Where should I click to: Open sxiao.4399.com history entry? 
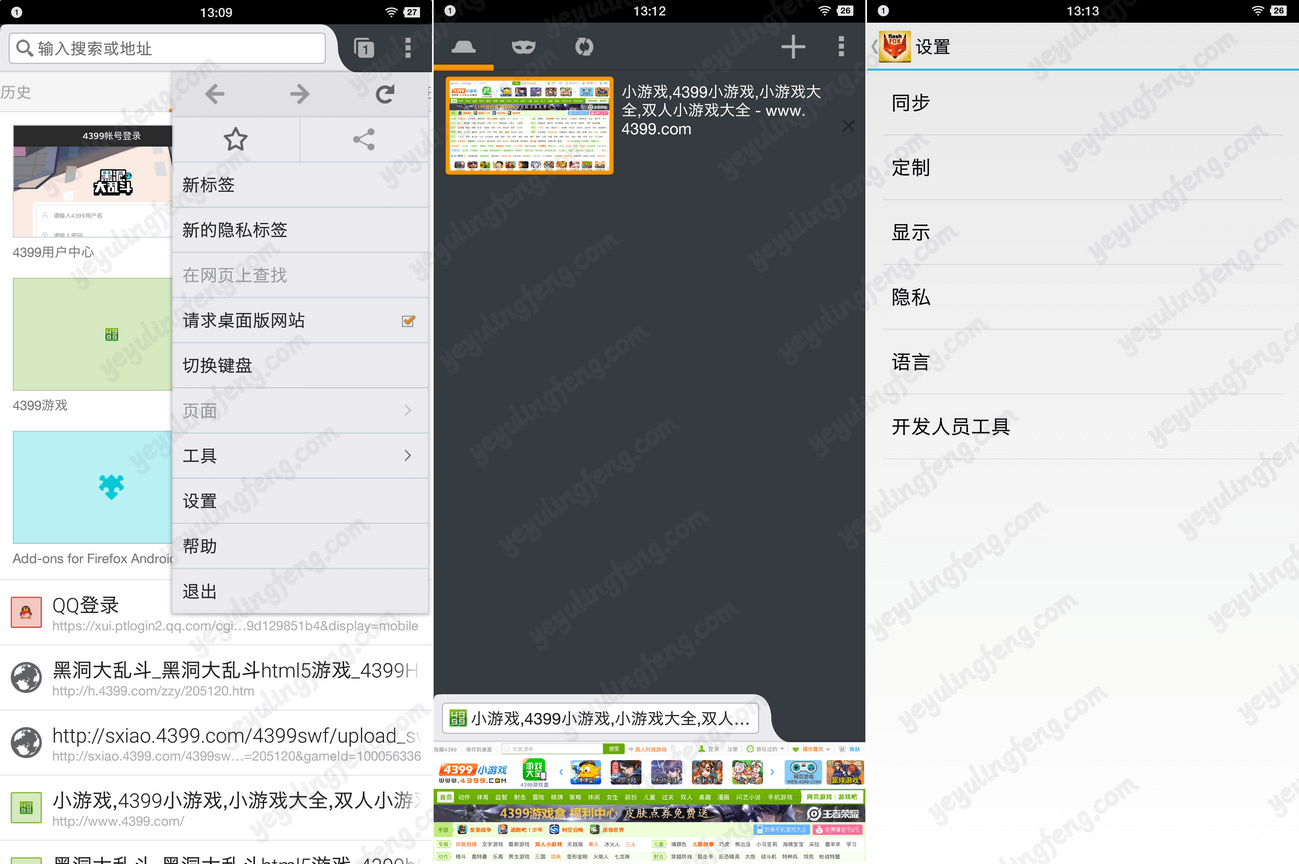[216, 744]
